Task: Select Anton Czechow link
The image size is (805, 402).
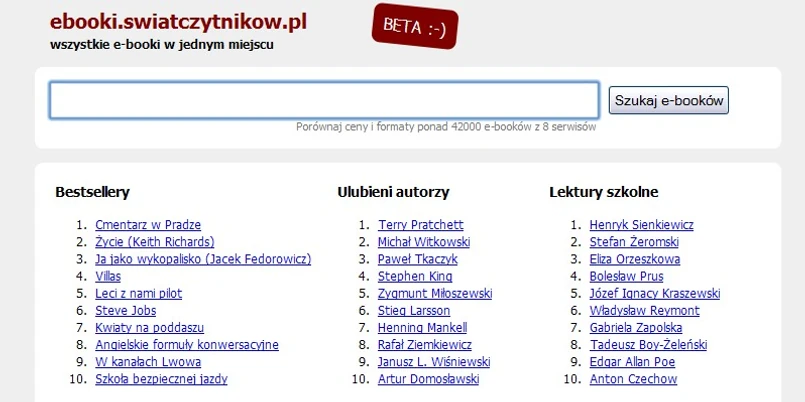Action: (x=633, y=379)
